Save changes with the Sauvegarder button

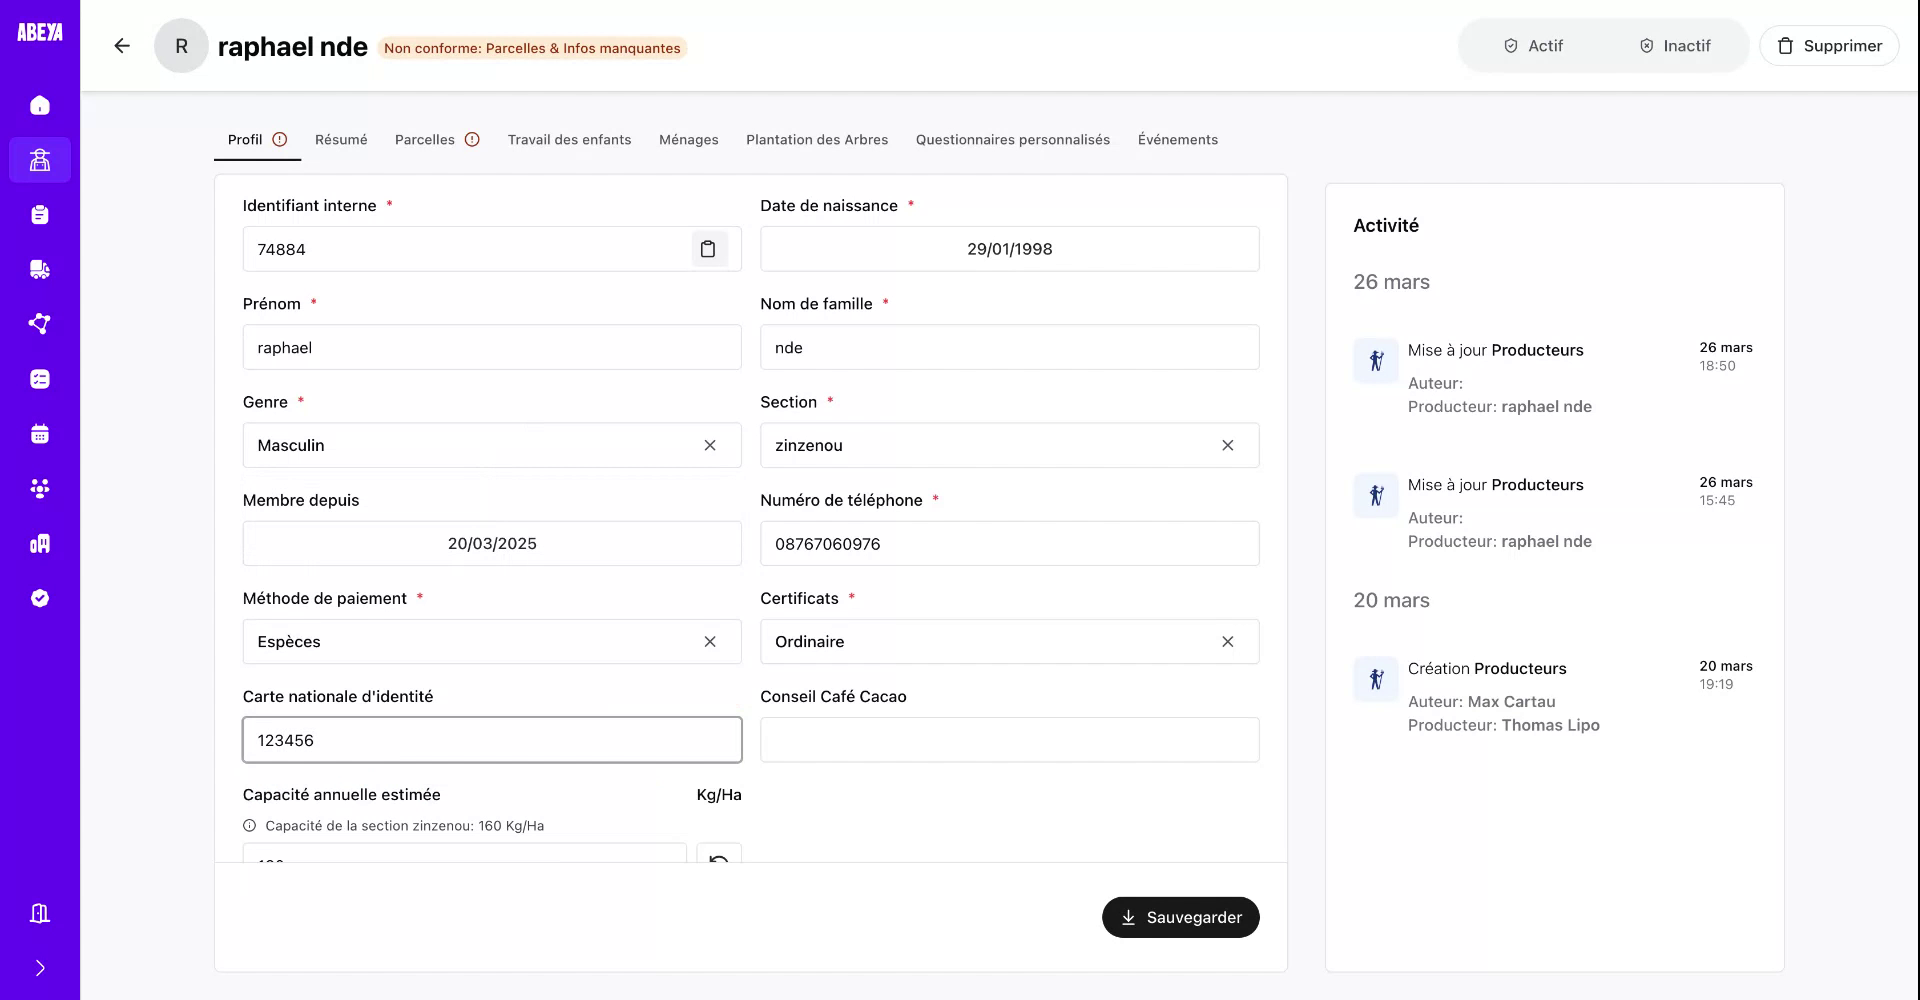point(1181,917)
